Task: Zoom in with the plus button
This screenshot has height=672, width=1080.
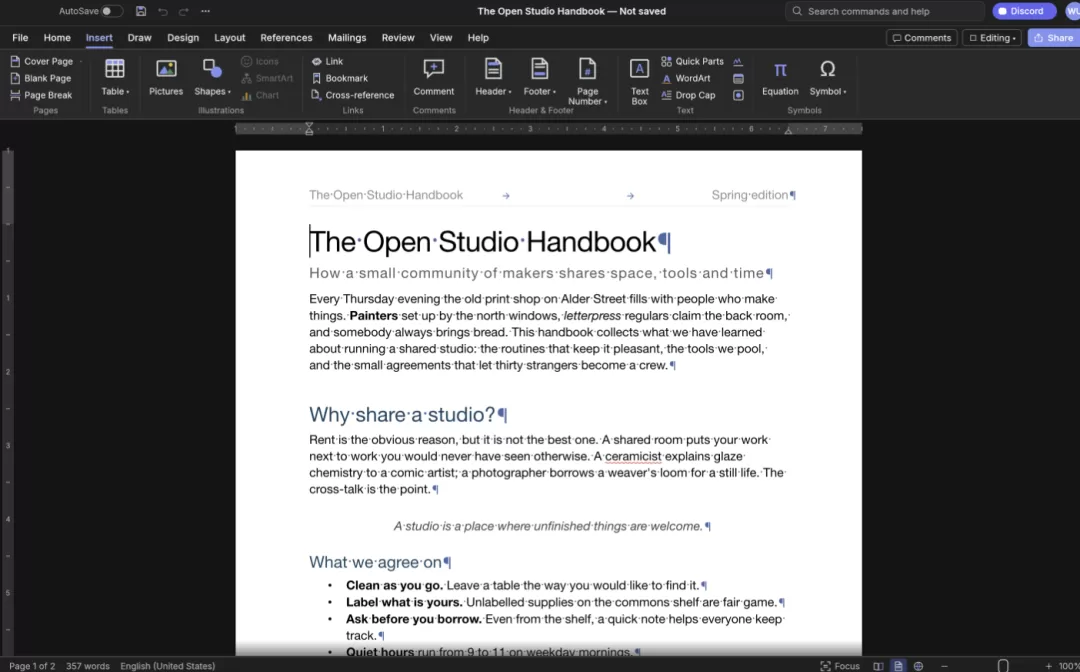Action: click(x=1048, y=666)
